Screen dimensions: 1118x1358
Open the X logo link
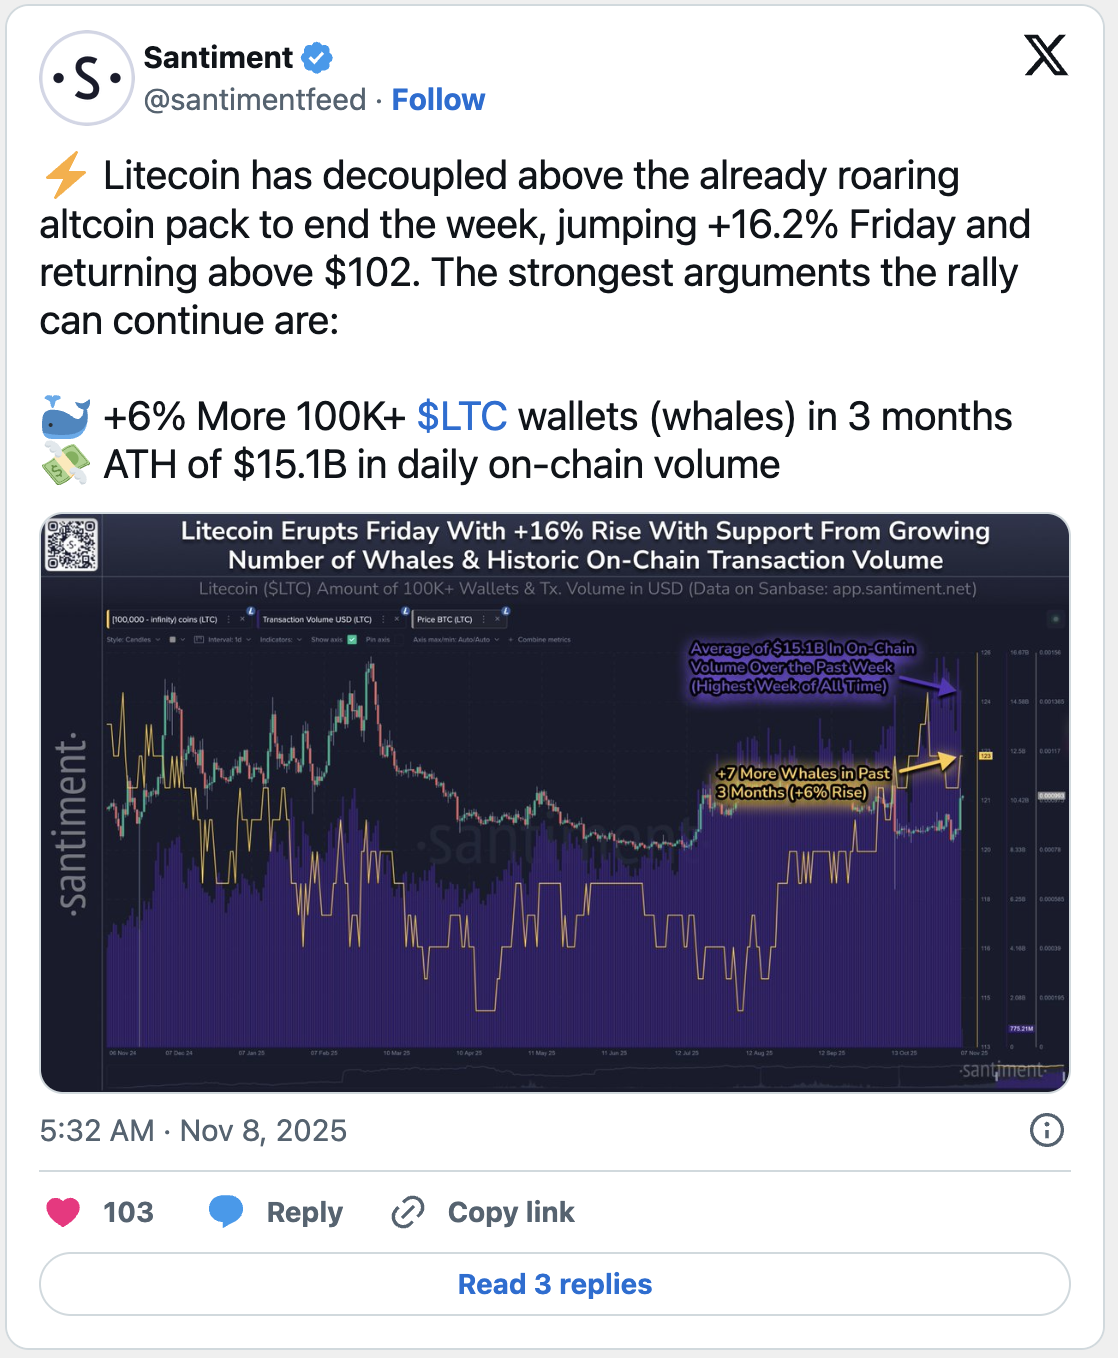[1046, 56]
